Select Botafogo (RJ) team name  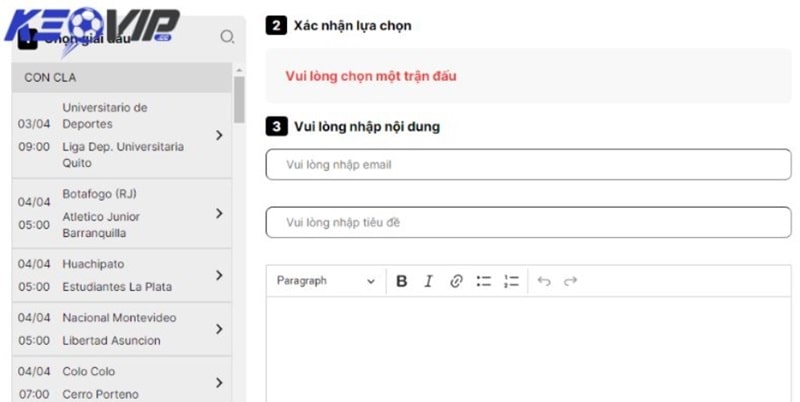[99, 194]
